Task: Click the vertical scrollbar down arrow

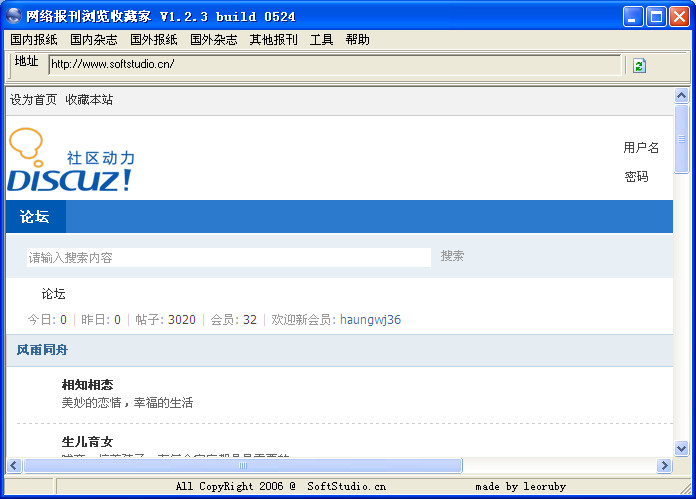Action: (681, 448)
